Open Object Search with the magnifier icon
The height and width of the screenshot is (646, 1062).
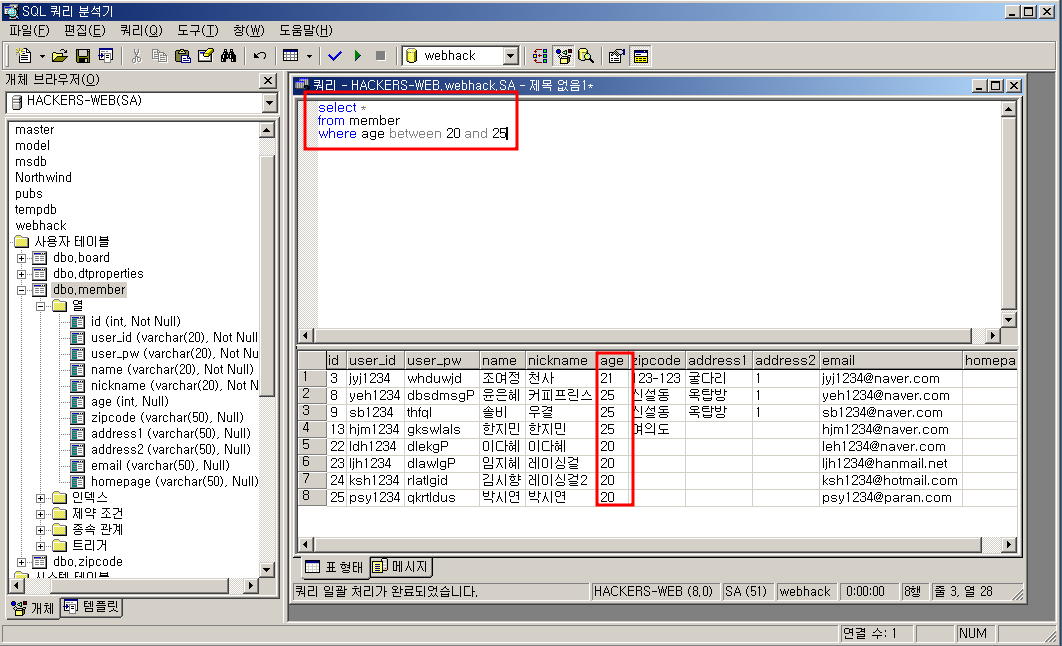point(586,56)
